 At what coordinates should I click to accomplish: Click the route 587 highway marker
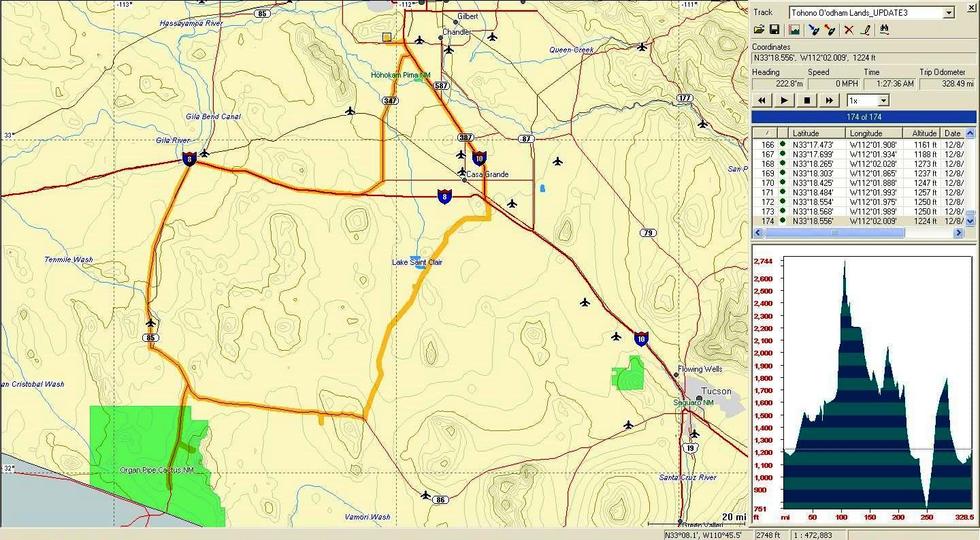[x=441, y=85]
